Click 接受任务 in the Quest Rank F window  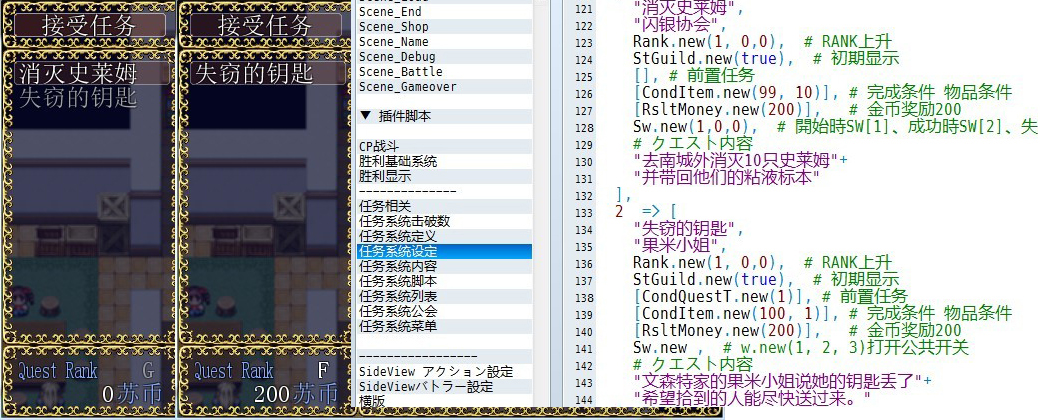coord(264,26)
